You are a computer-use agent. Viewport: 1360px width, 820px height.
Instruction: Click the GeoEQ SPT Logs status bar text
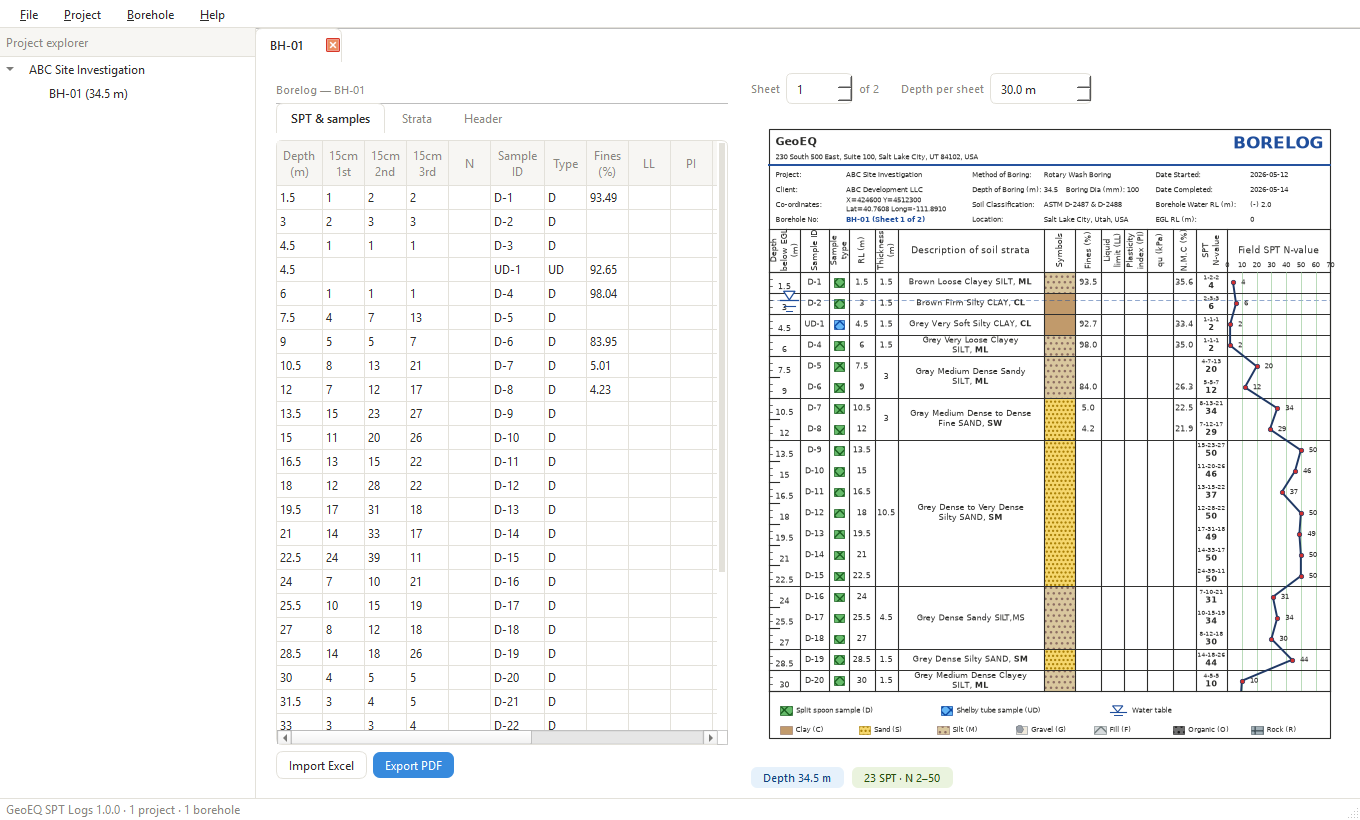(x=123, y=810)
